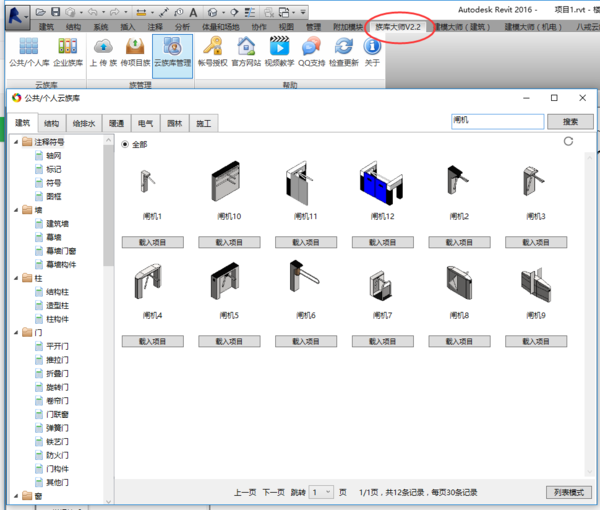
Task: Collapse the 注释符号 tree folder
Action: [15, 143]
